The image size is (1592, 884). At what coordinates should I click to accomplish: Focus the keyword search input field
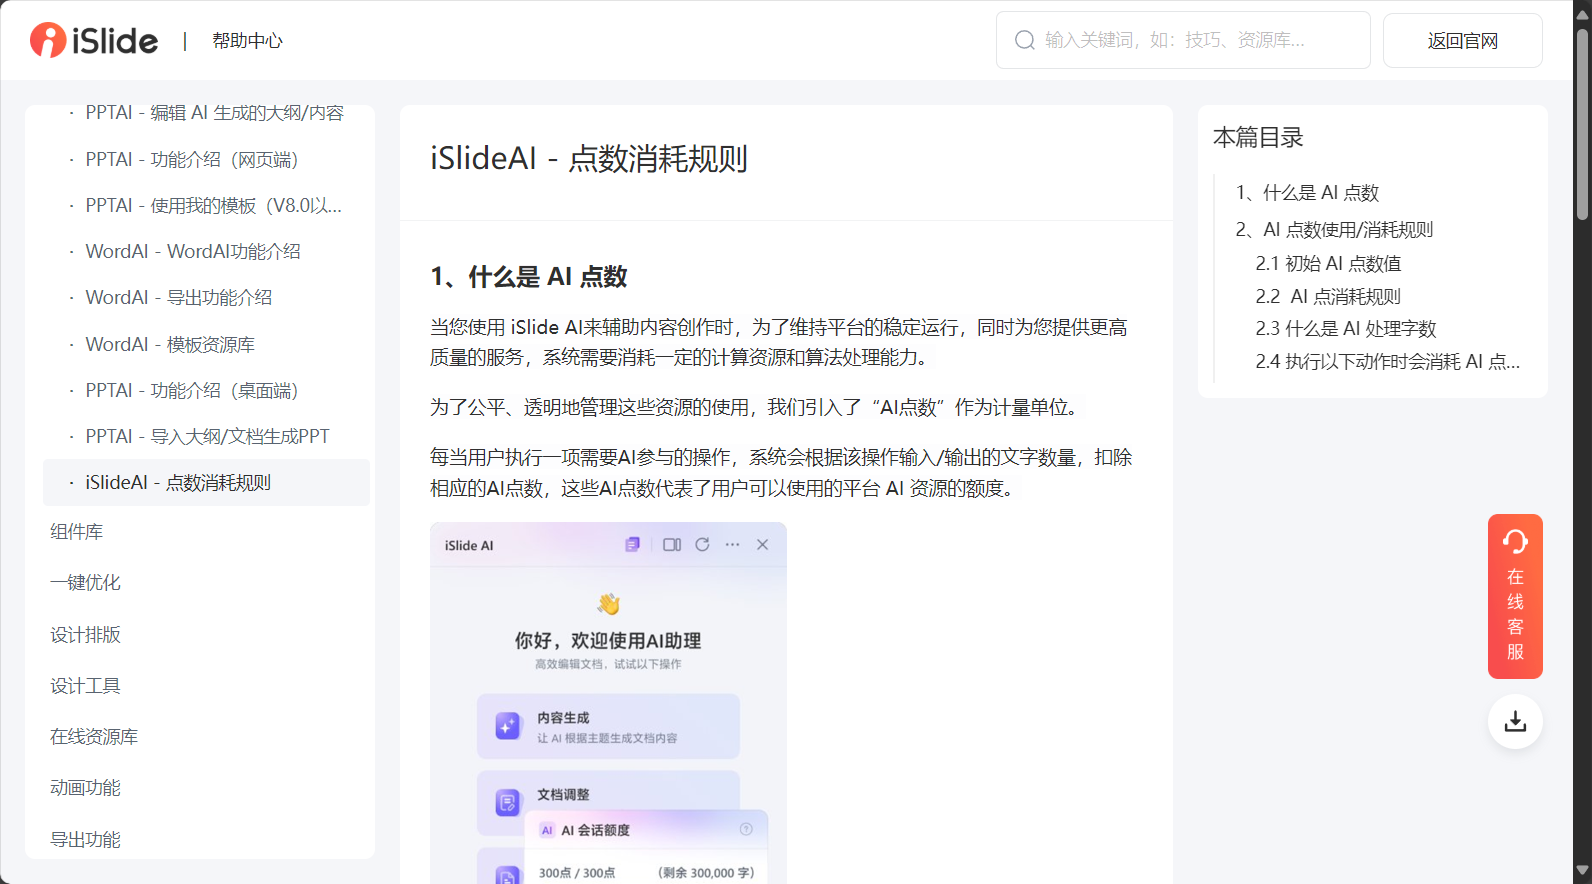point(1183,40)
